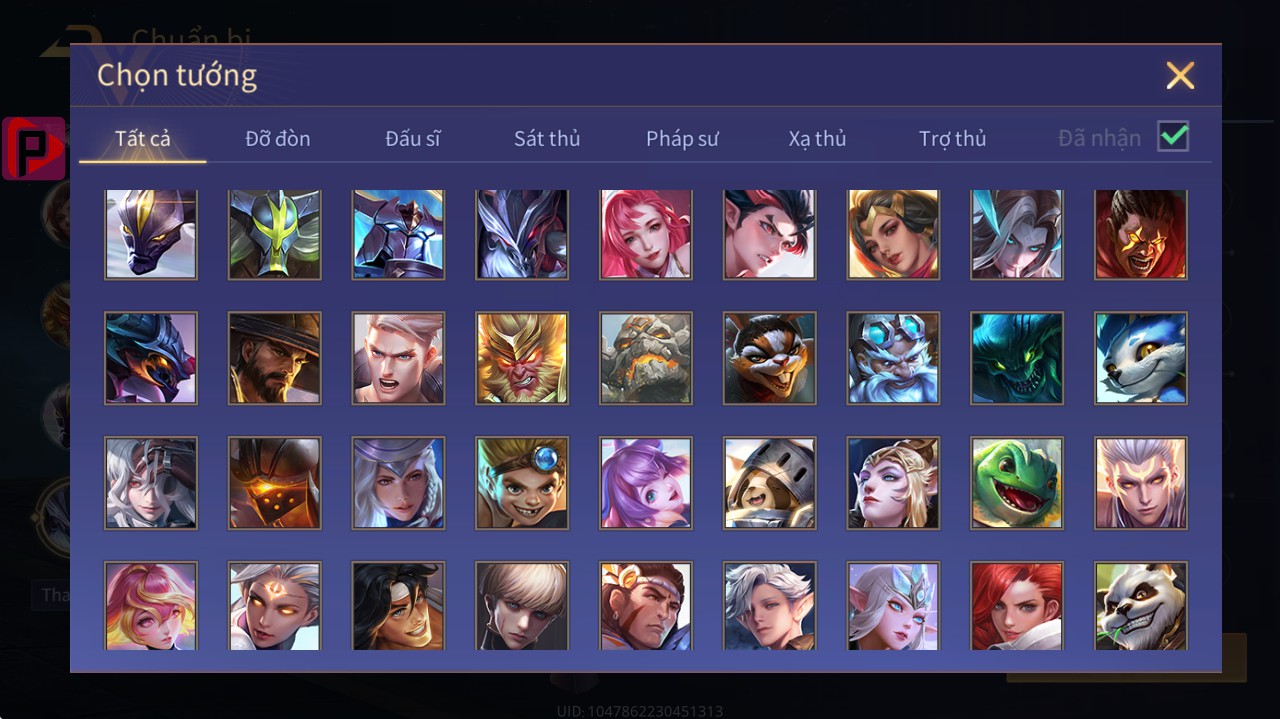Close the Chọn tướng dialog

1180,76
